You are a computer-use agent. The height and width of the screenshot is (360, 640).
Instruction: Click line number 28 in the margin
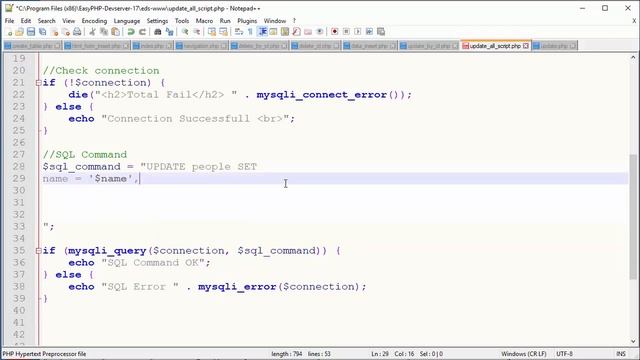pos(19,167)
